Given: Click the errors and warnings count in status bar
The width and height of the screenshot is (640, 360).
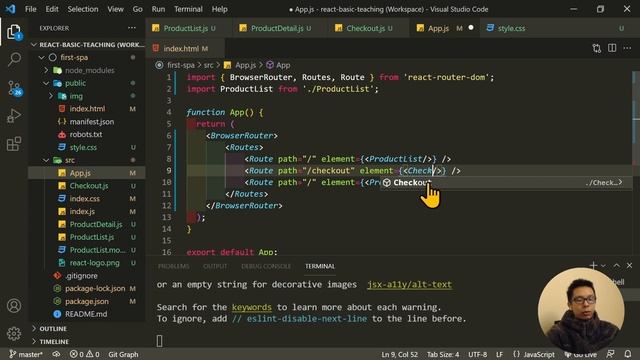Looking at the screenshot, I should coord(84,354).
